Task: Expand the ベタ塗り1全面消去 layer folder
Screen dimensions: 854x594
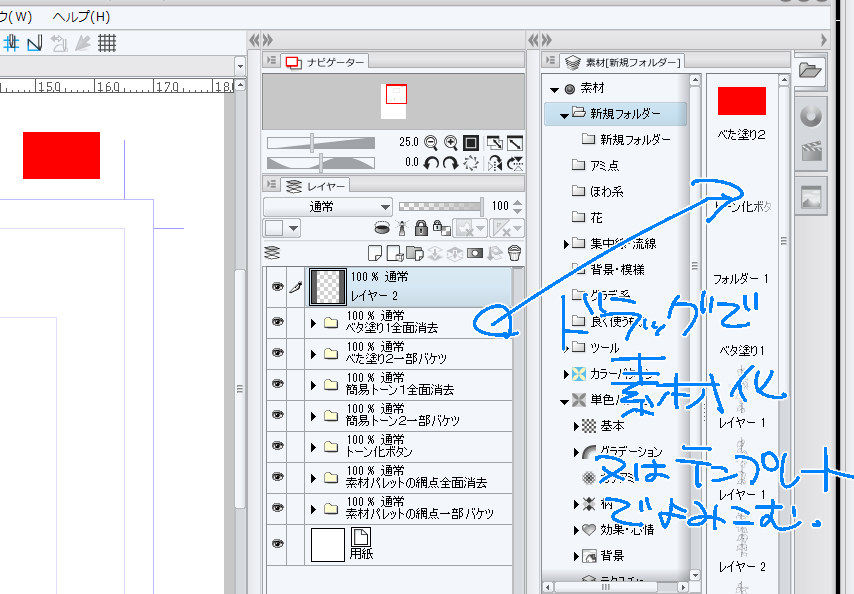Action: tap(313, 322)
